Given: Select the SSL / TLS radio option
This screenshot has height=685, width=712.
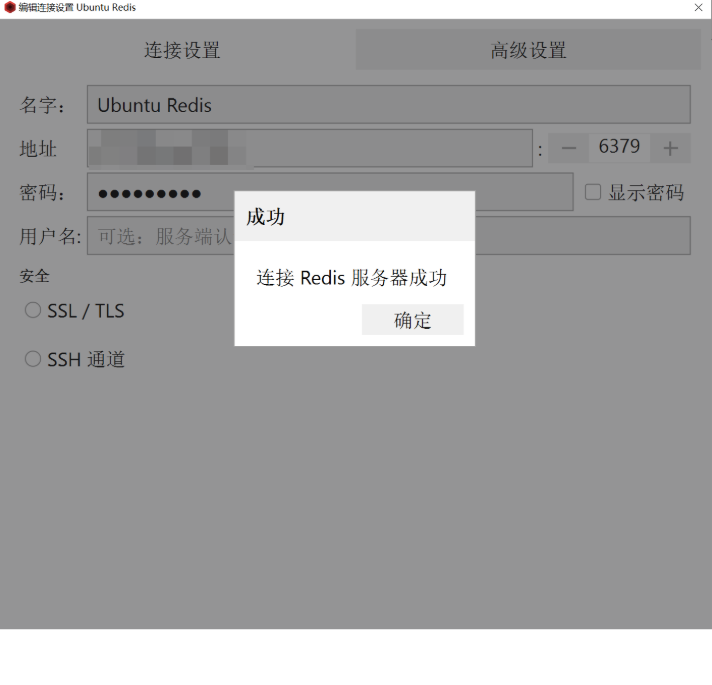Looking at the screenshot, I should point(33,311).
